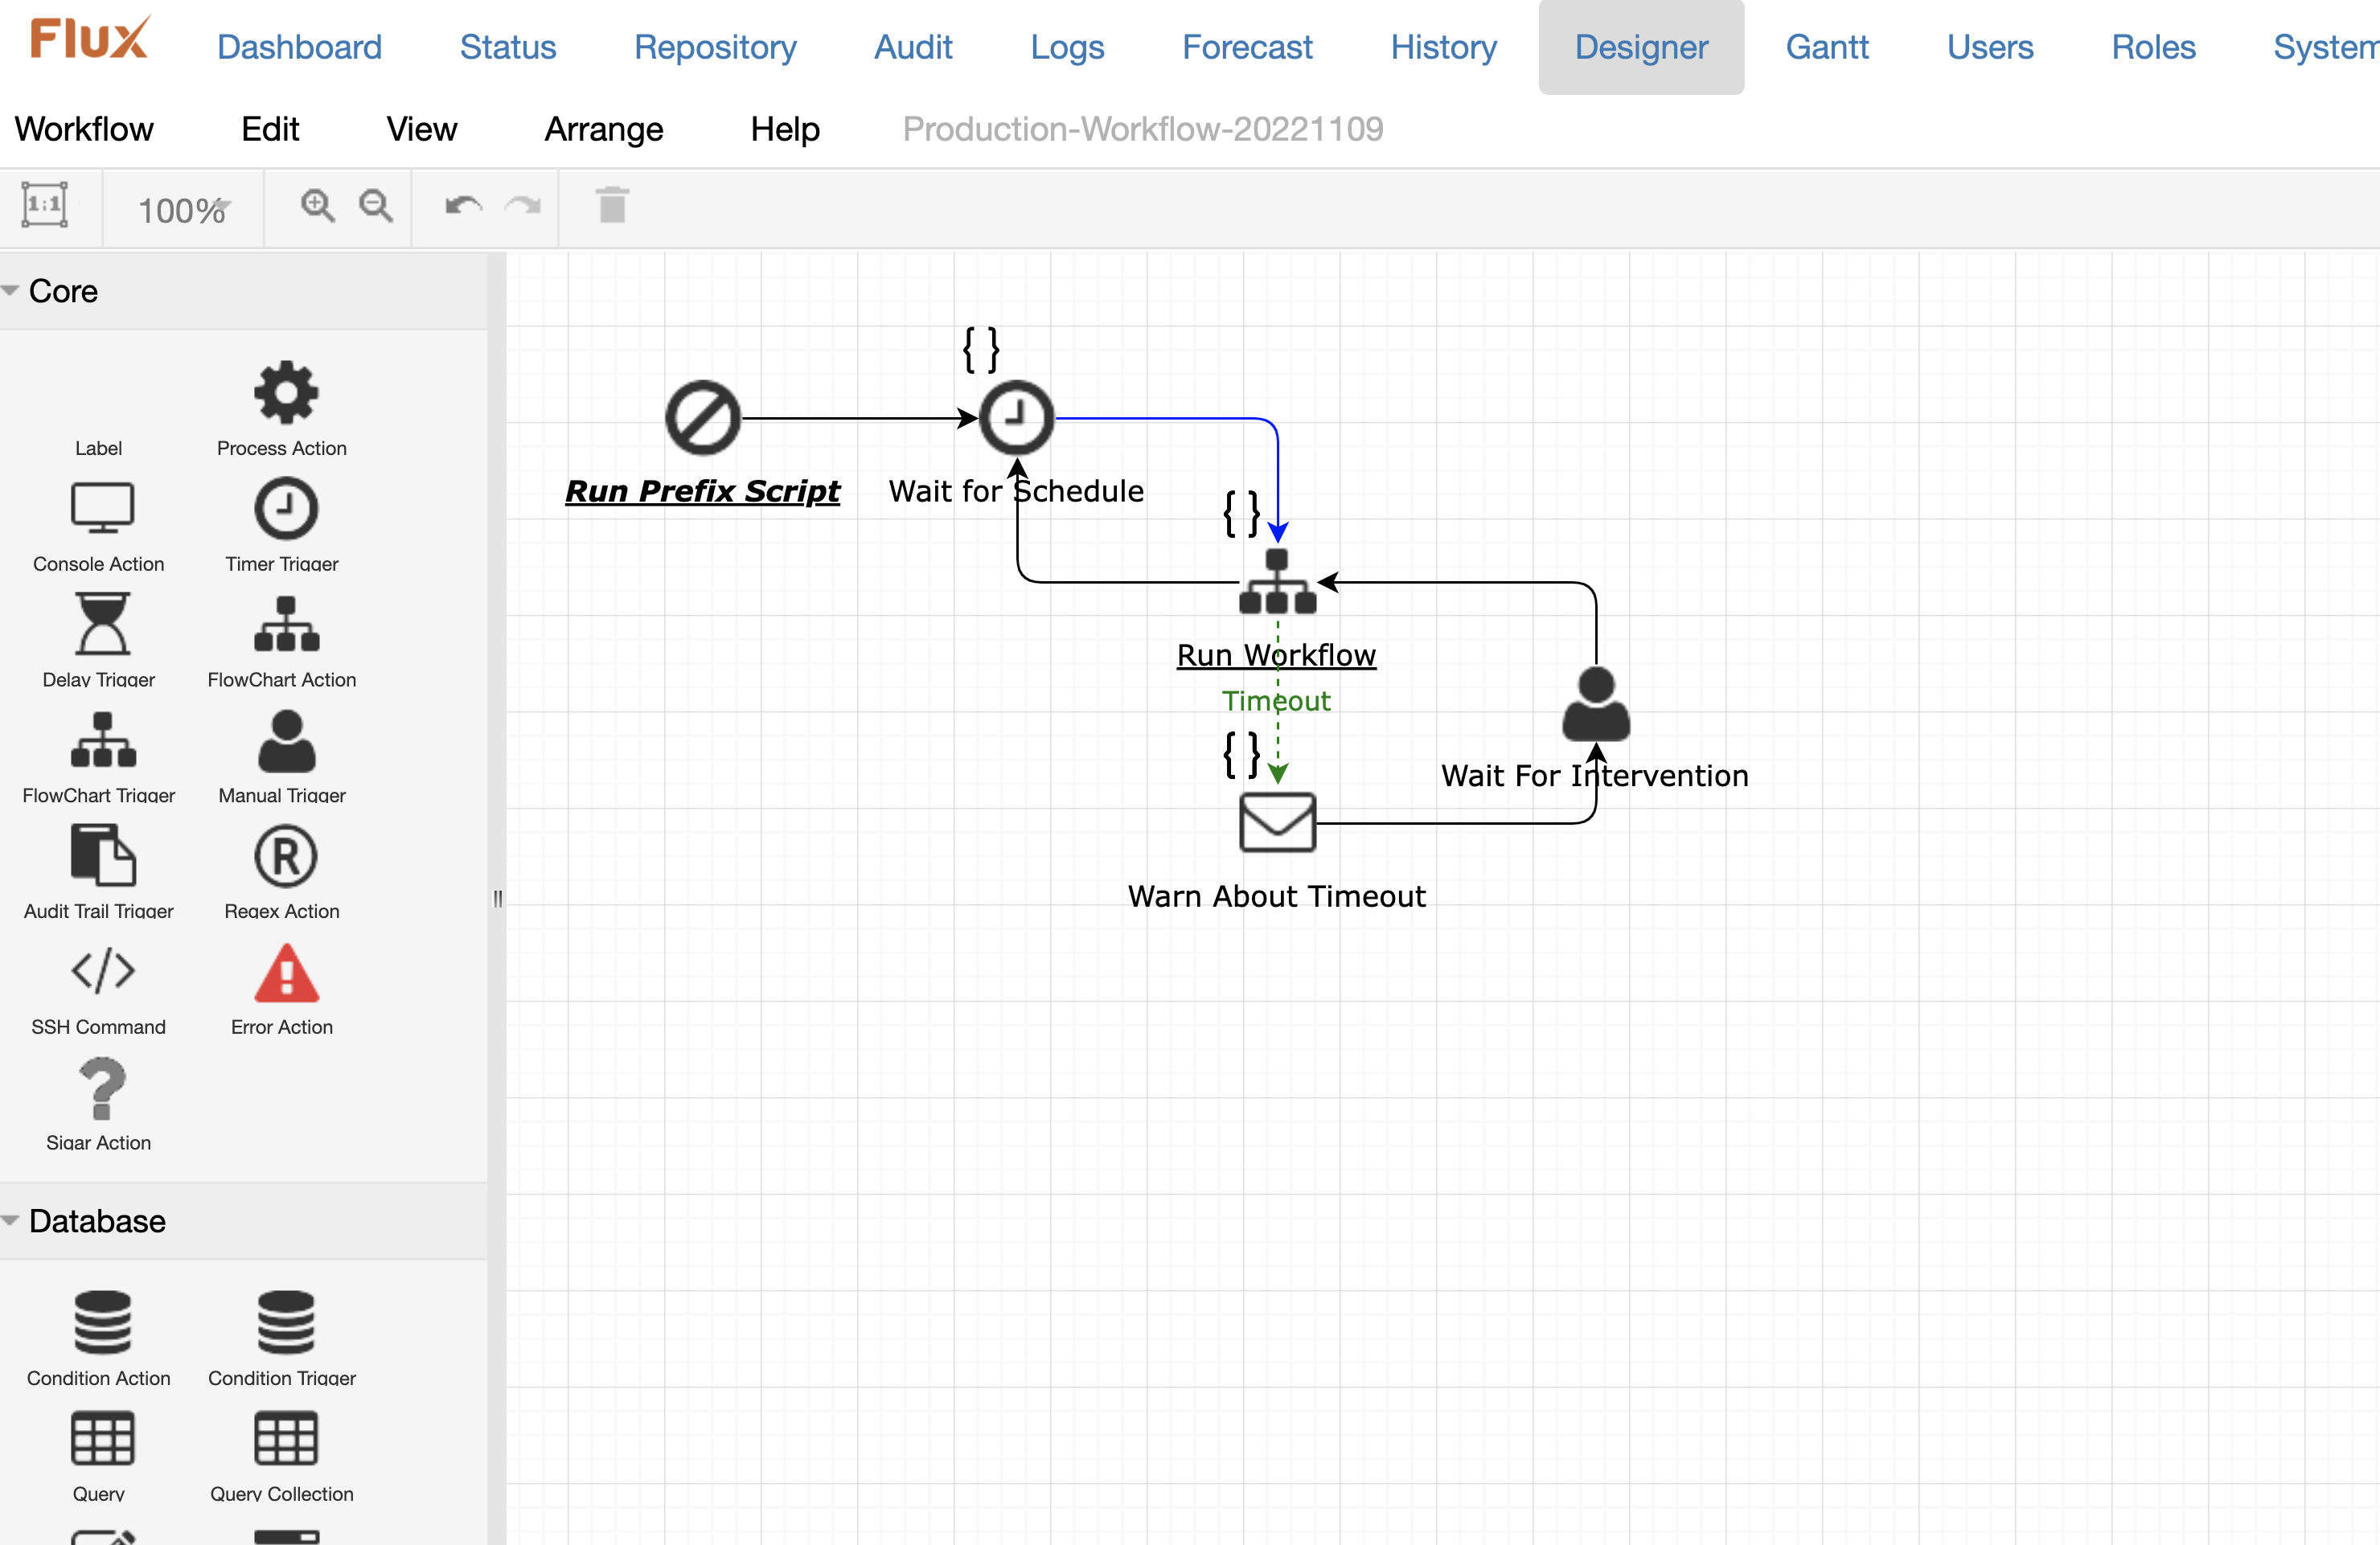Open the Workflow menu
This screenshot has width=2380, height=1545.
tap(84, 129)
